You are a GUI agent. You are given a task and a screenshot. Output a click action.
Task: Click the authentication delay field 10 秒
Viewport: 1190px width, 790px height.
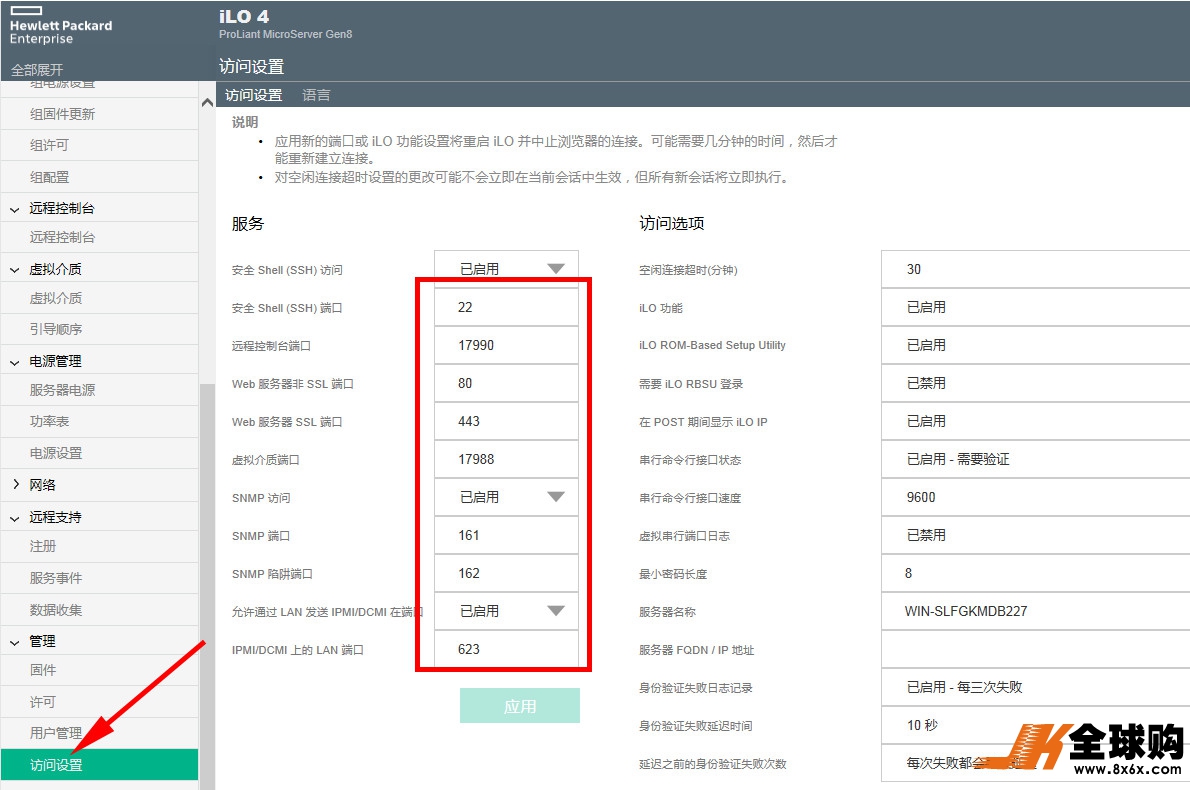[1035, 725]
